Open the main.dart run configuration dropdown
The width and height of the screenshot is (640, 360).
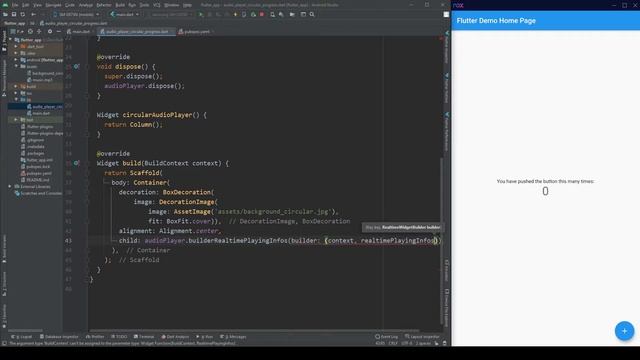[124, 14]
